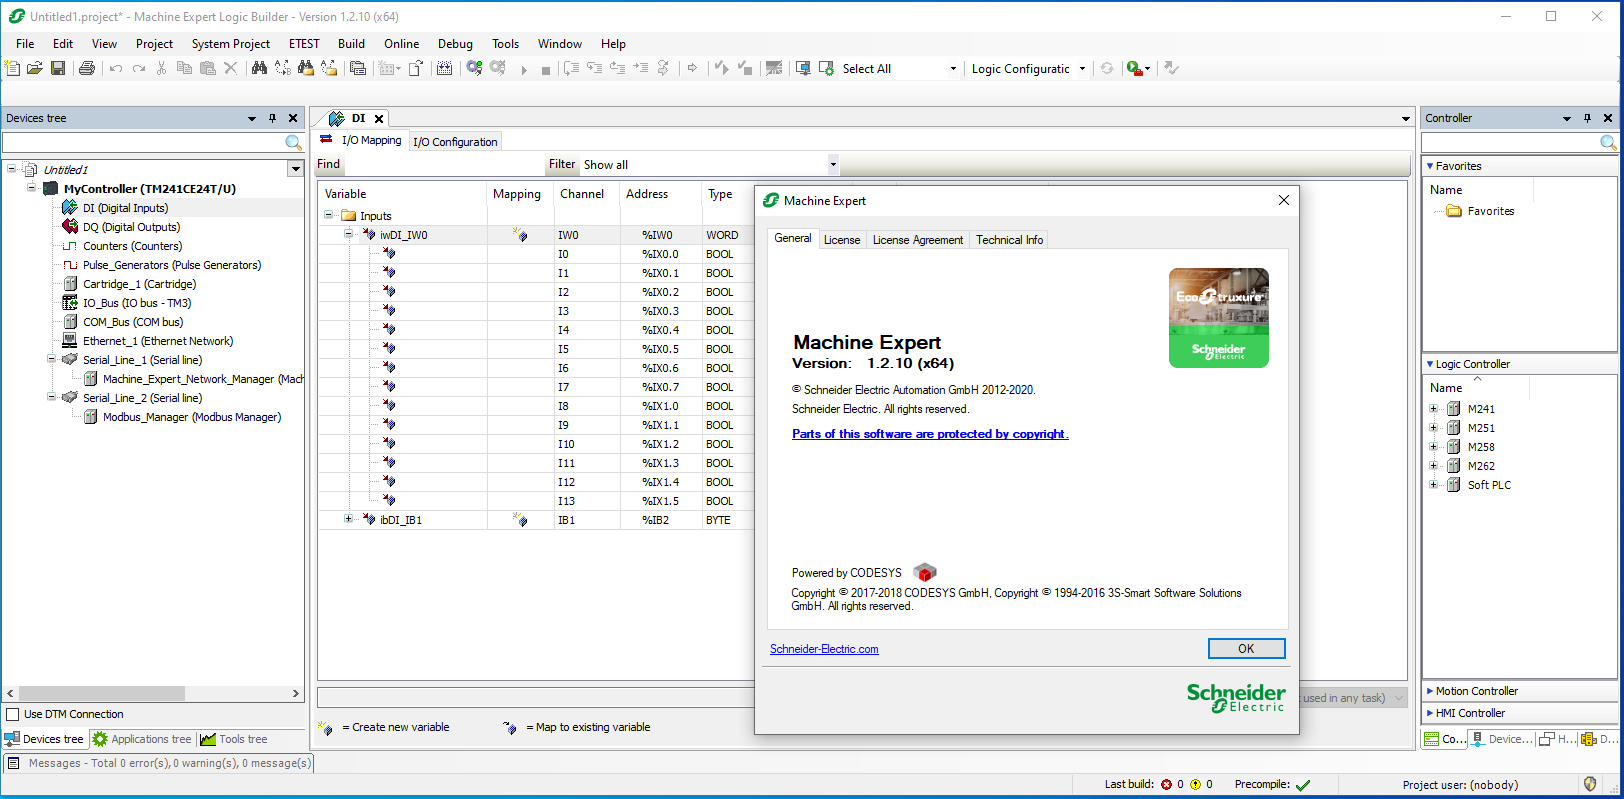Collapse the Serial_Line_1 node
The width and height of the screenshot is (1624, 799).
[x=51, y=359]
